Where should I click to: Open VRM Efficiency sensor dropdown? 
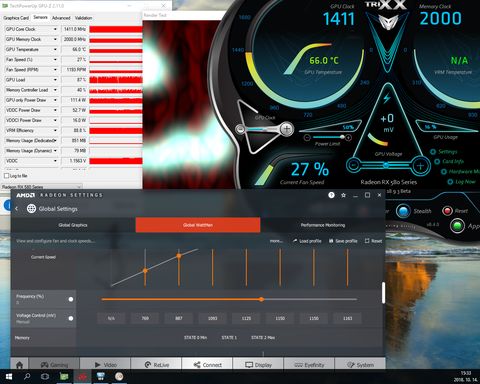(x=55, y=130)
